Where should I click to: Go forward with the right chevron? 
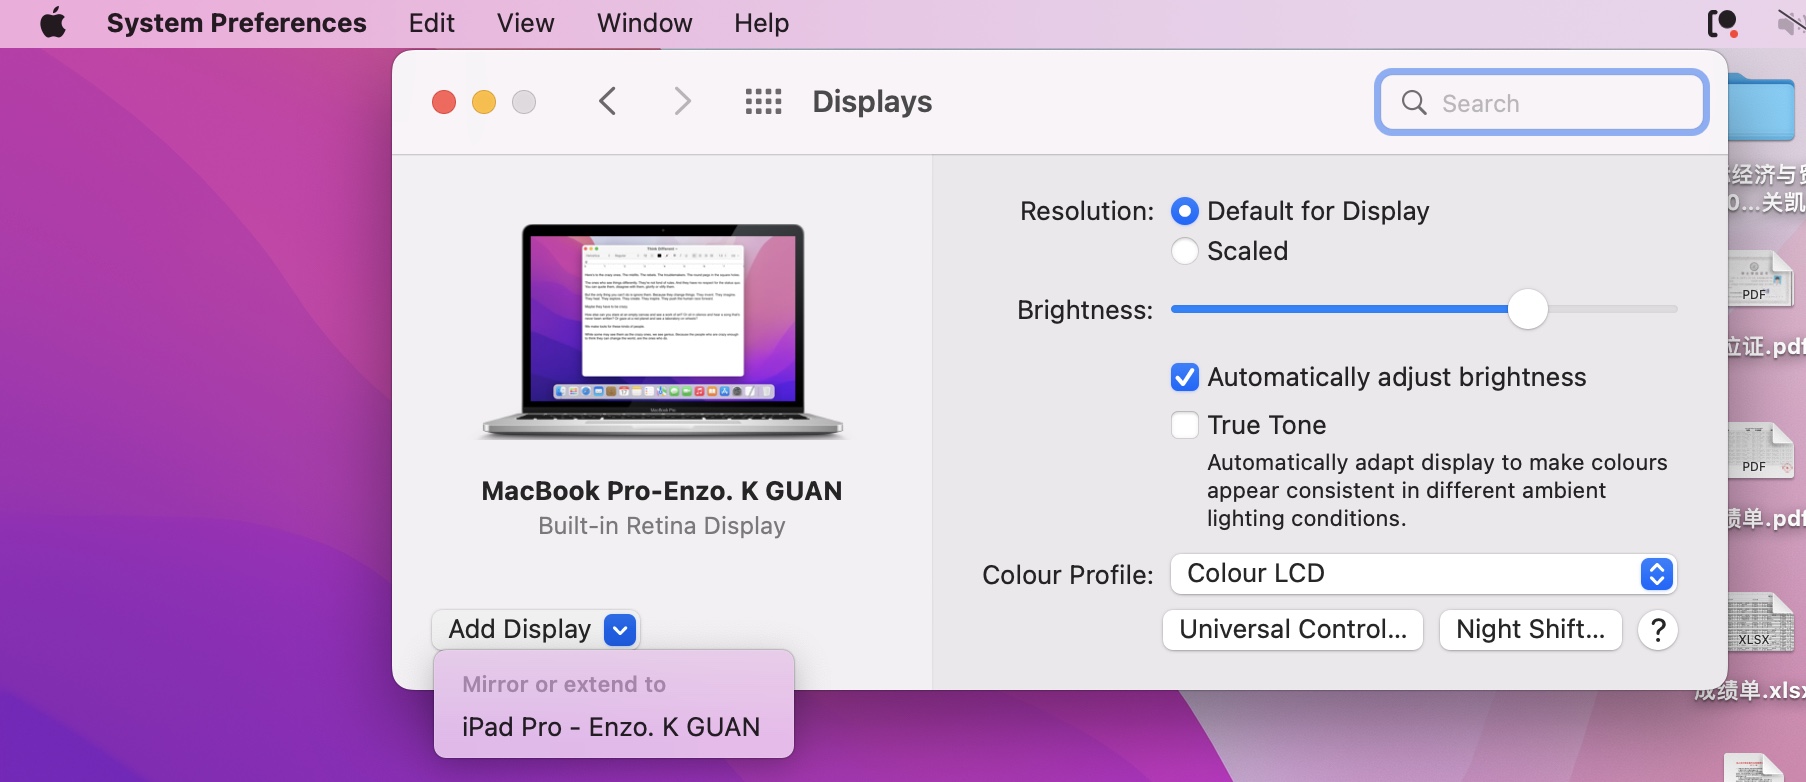point(683,101)
